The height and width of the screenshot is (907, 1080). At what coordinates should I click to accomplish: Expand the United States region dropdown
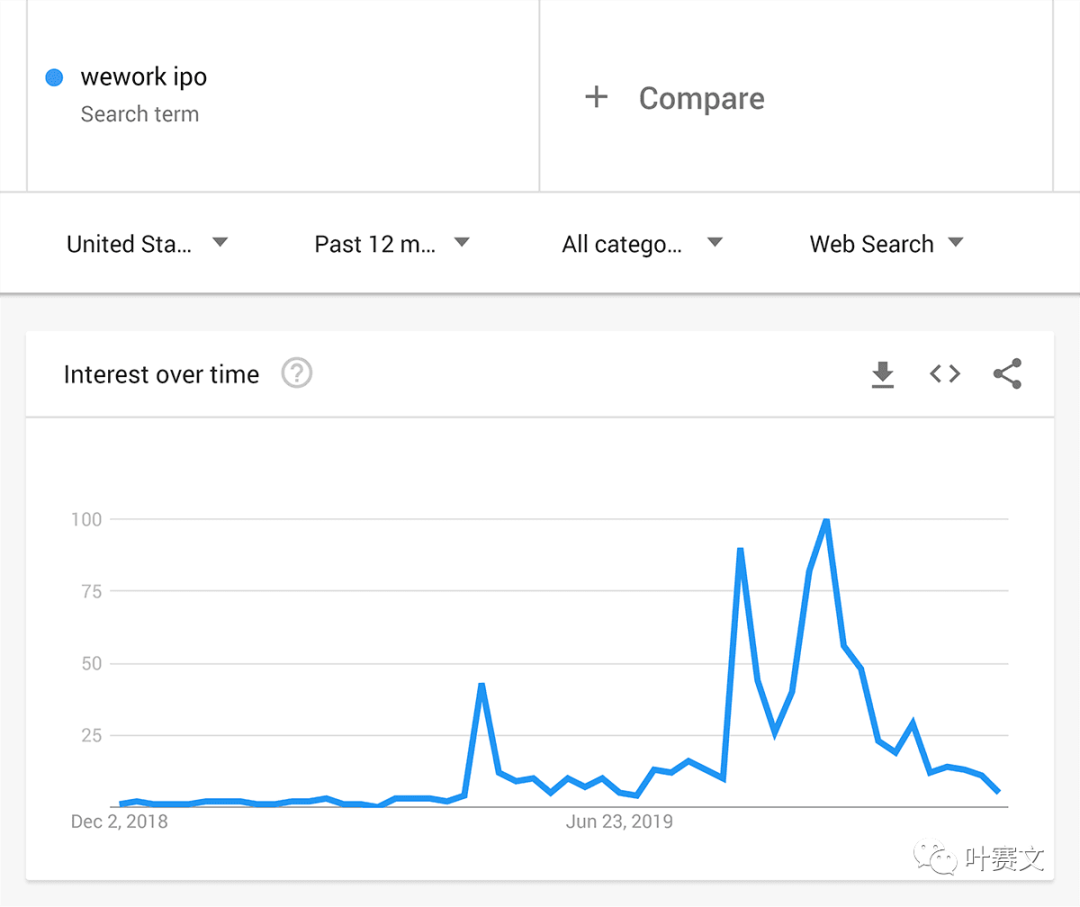coord(147,244)
